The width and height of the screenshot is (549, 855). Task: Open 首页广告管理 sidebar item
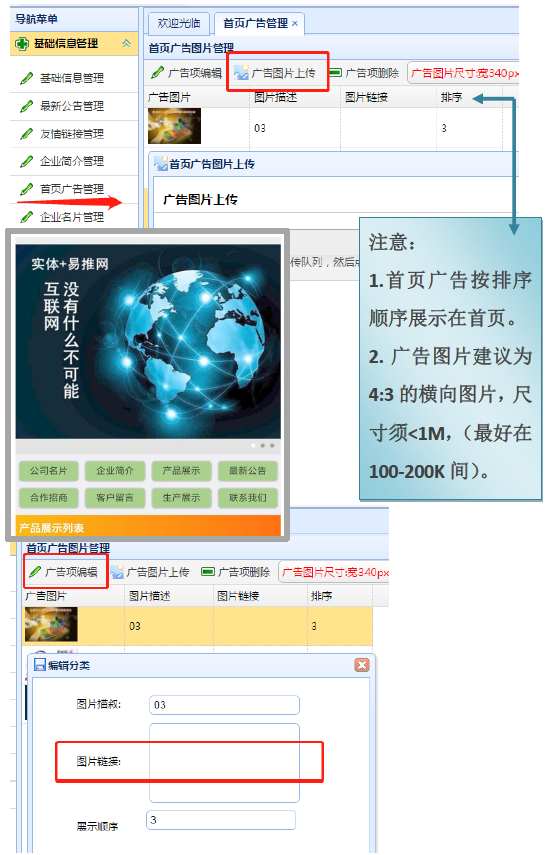71,189
